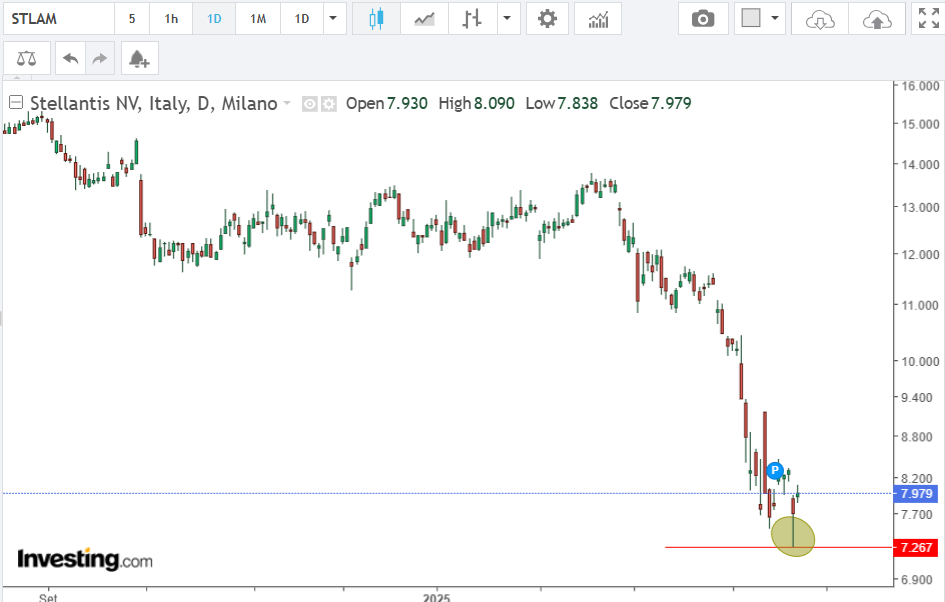The height and width of the screenshot is (602, 945).
Task: Click the Stellantis NV, Italy, D, Milano title
Action: [x=154, y=104]
